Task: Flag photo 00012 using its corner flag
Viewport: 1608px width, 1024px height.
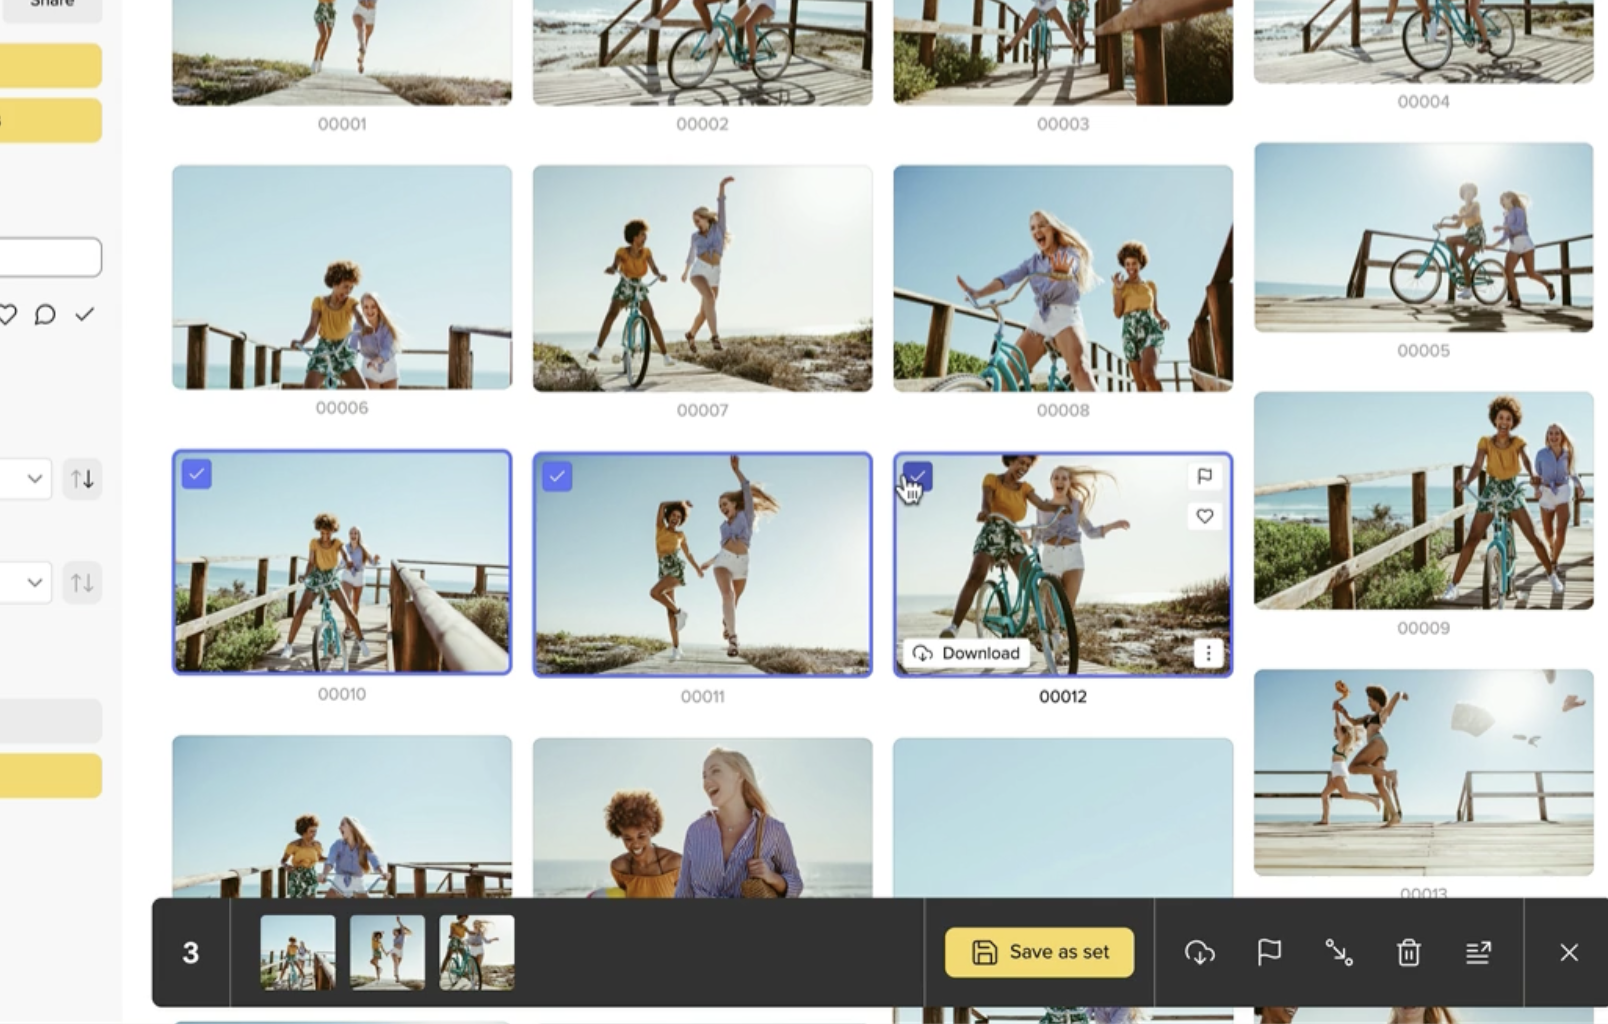Action: click(1205, 476)
